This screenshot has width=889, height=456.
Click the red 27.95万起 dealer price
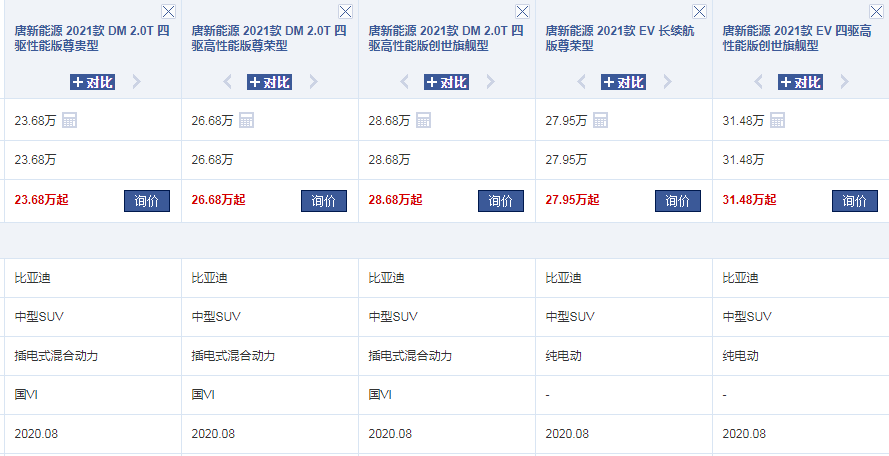pyautogui.click(x=572, y=200)
